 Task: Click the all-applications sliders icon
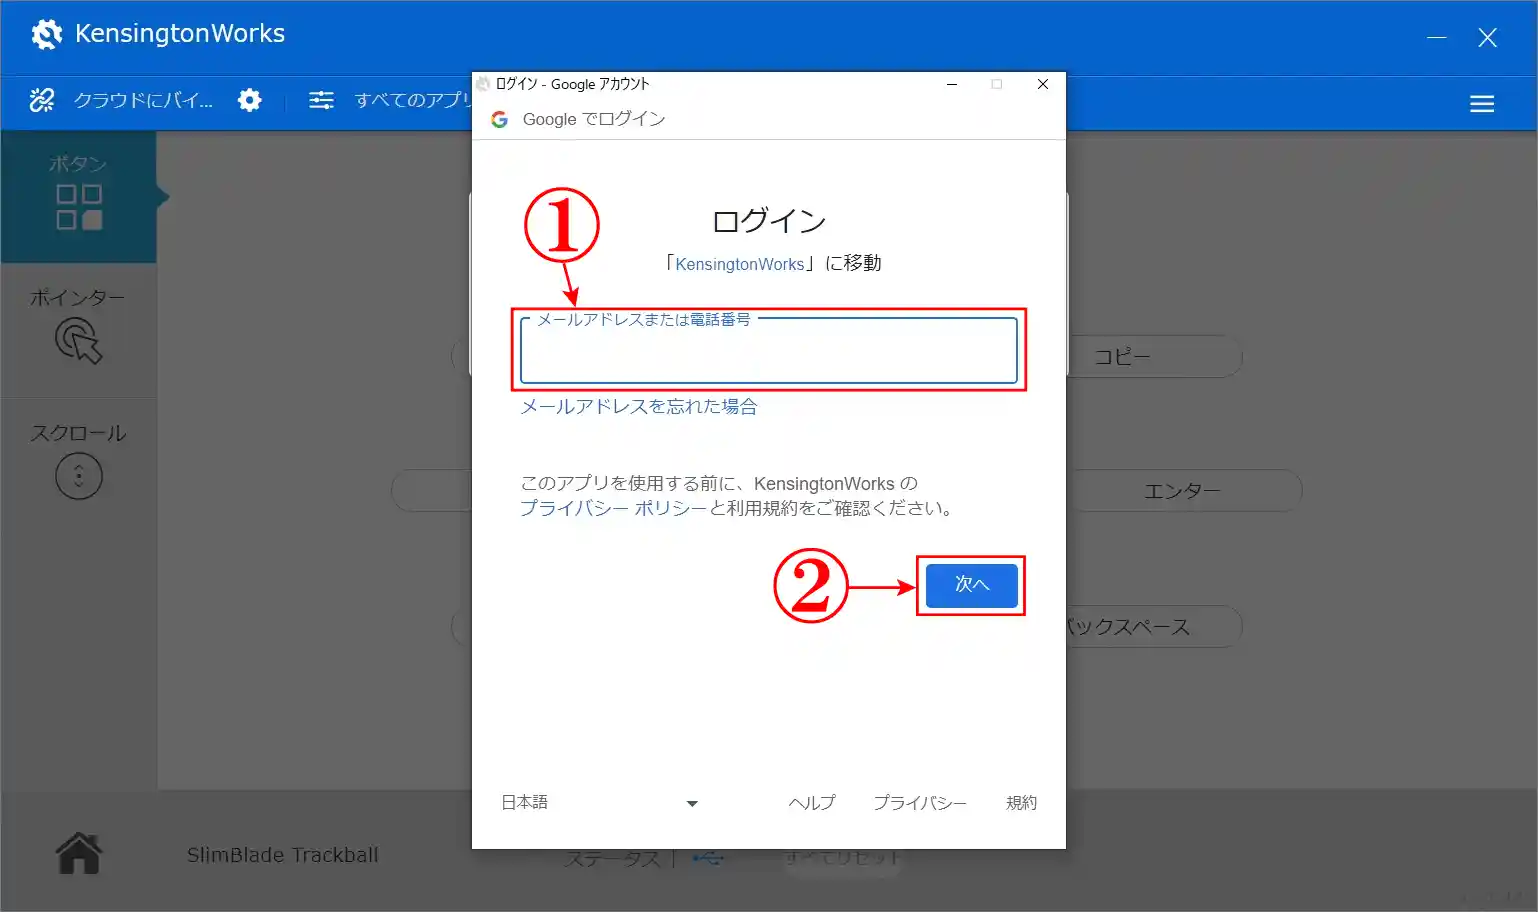(321, 100)
